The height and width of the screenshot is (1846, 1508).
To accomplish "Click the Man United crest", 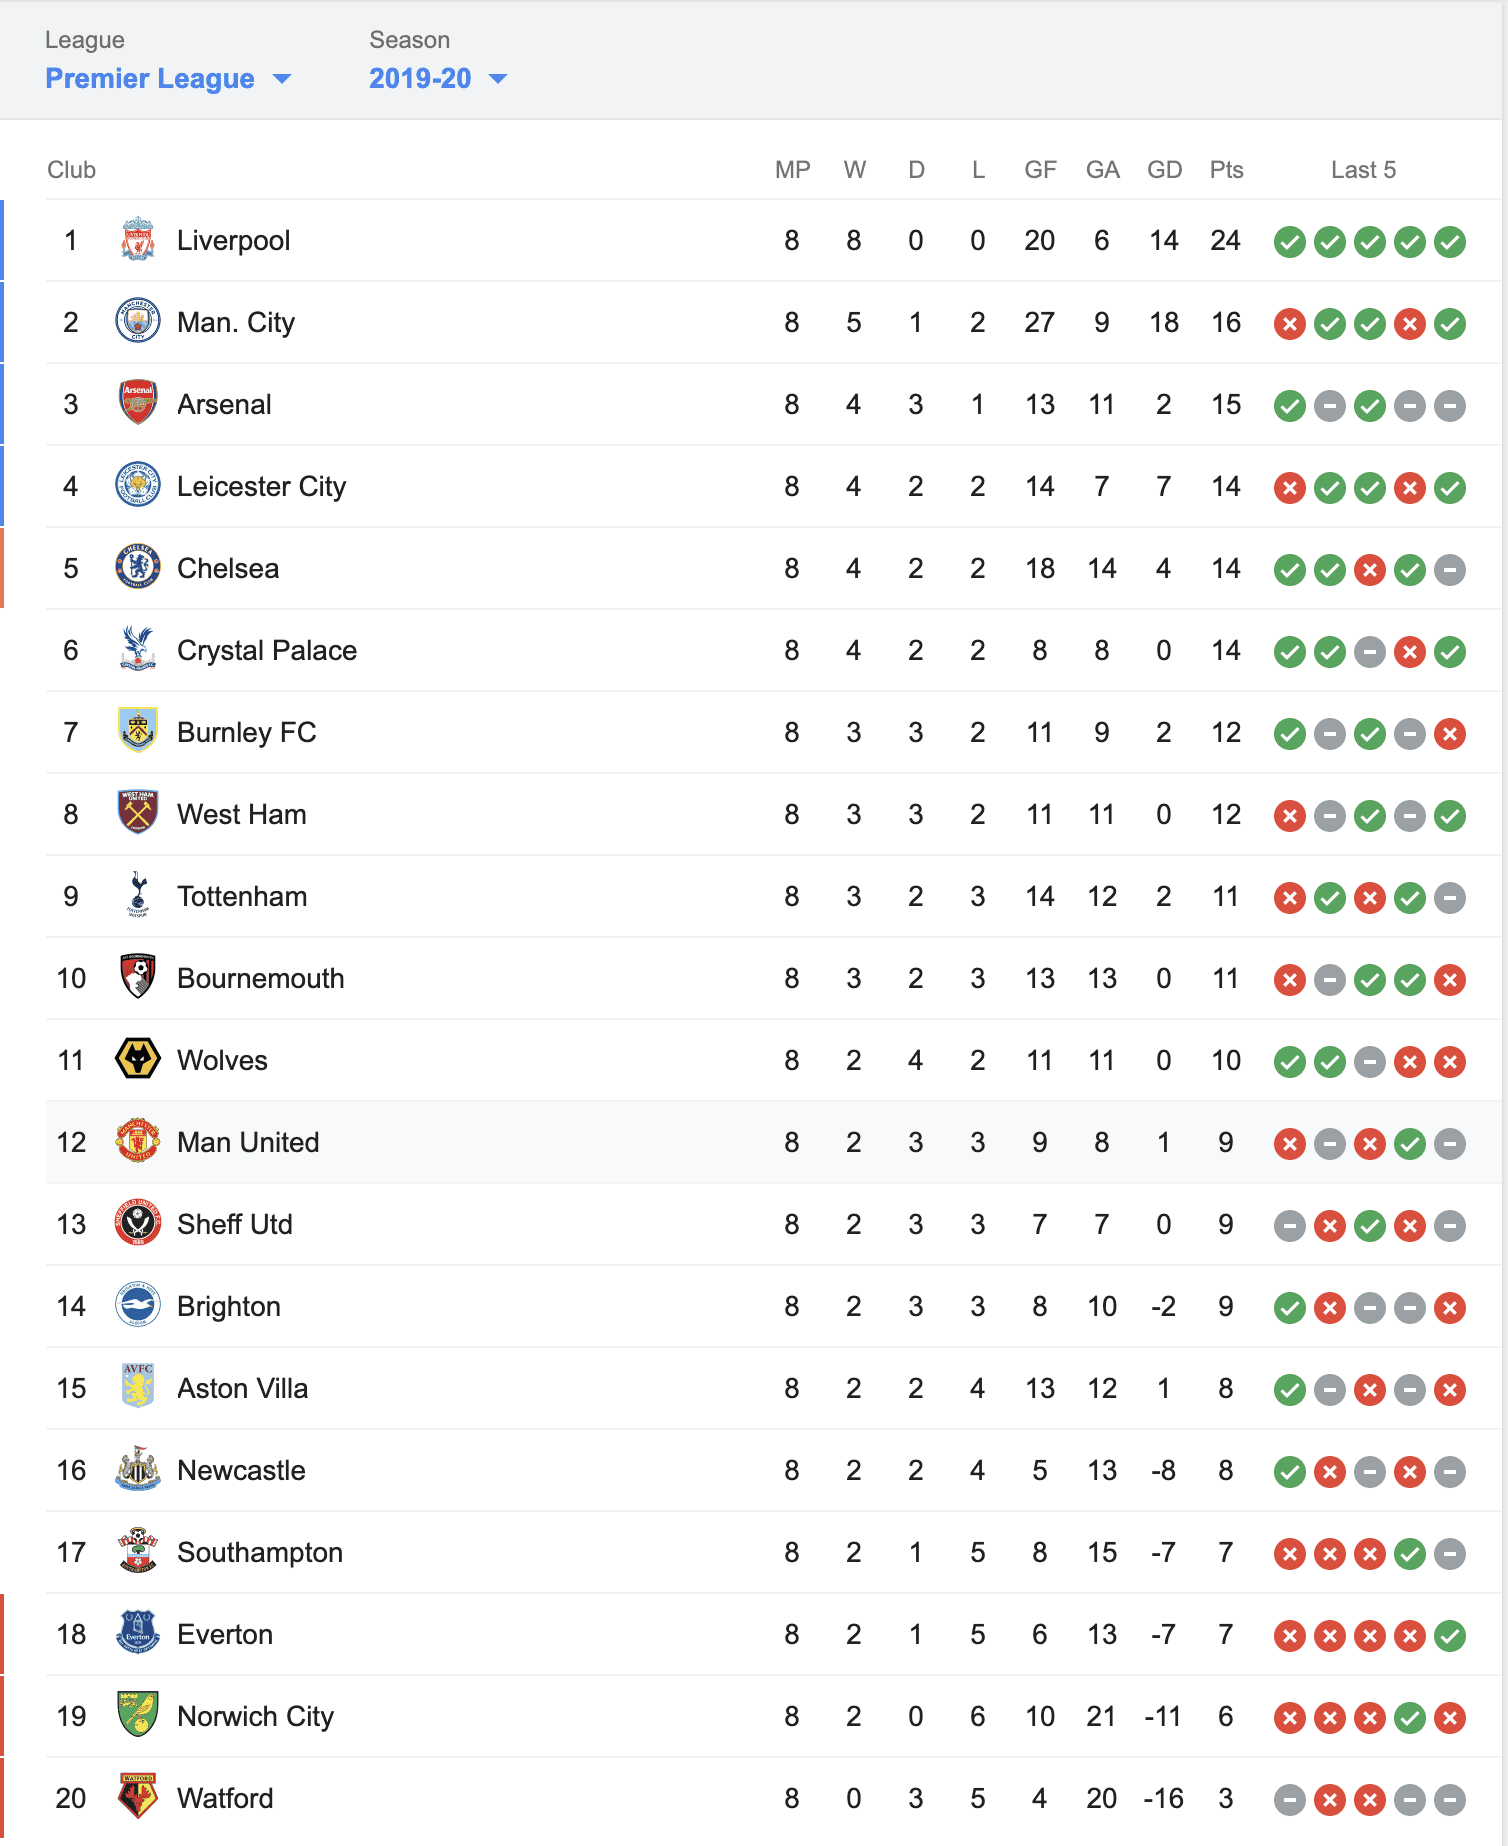I will tap(138, 1142).
